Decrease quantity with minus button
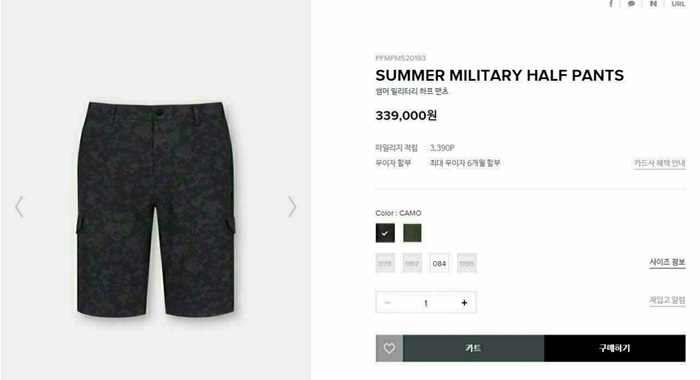700x380 pixels. [388, 303]
